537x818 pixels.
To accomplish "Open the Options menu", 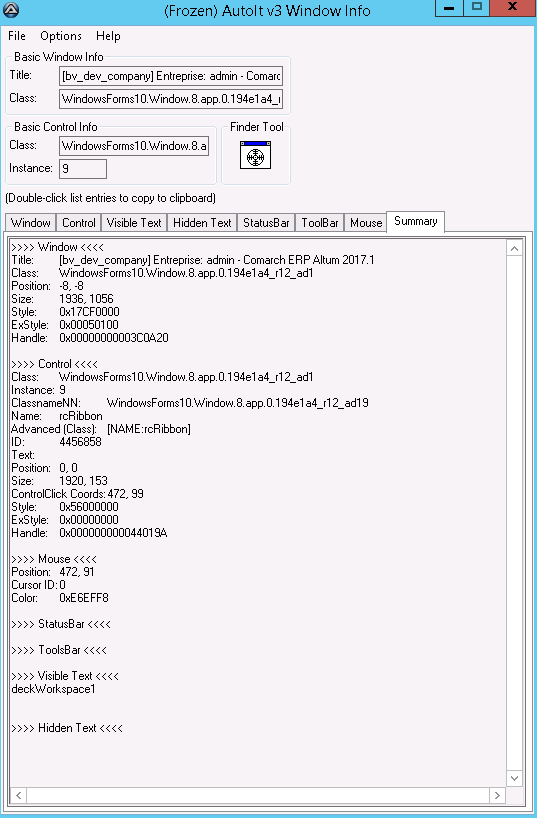I will pyautogui.click(x=61, y=36).
